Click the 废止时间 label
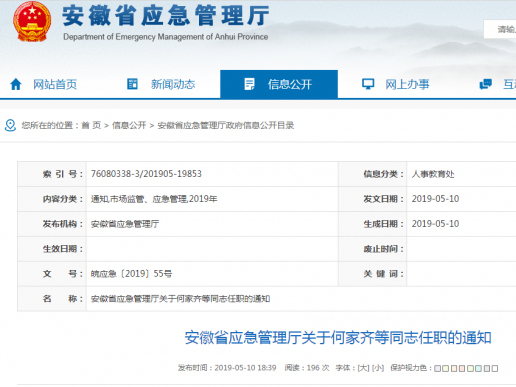Image resolution: width=516 pixels, height=387 pixels. pyautogui.click(x=384, y=249)
